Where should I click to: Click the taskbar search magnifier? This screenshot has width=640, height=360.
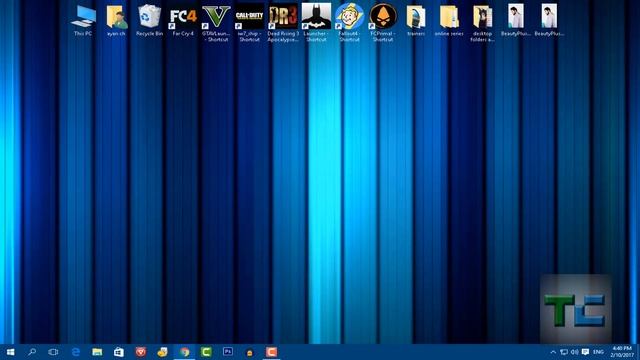[x=32, y=352]
